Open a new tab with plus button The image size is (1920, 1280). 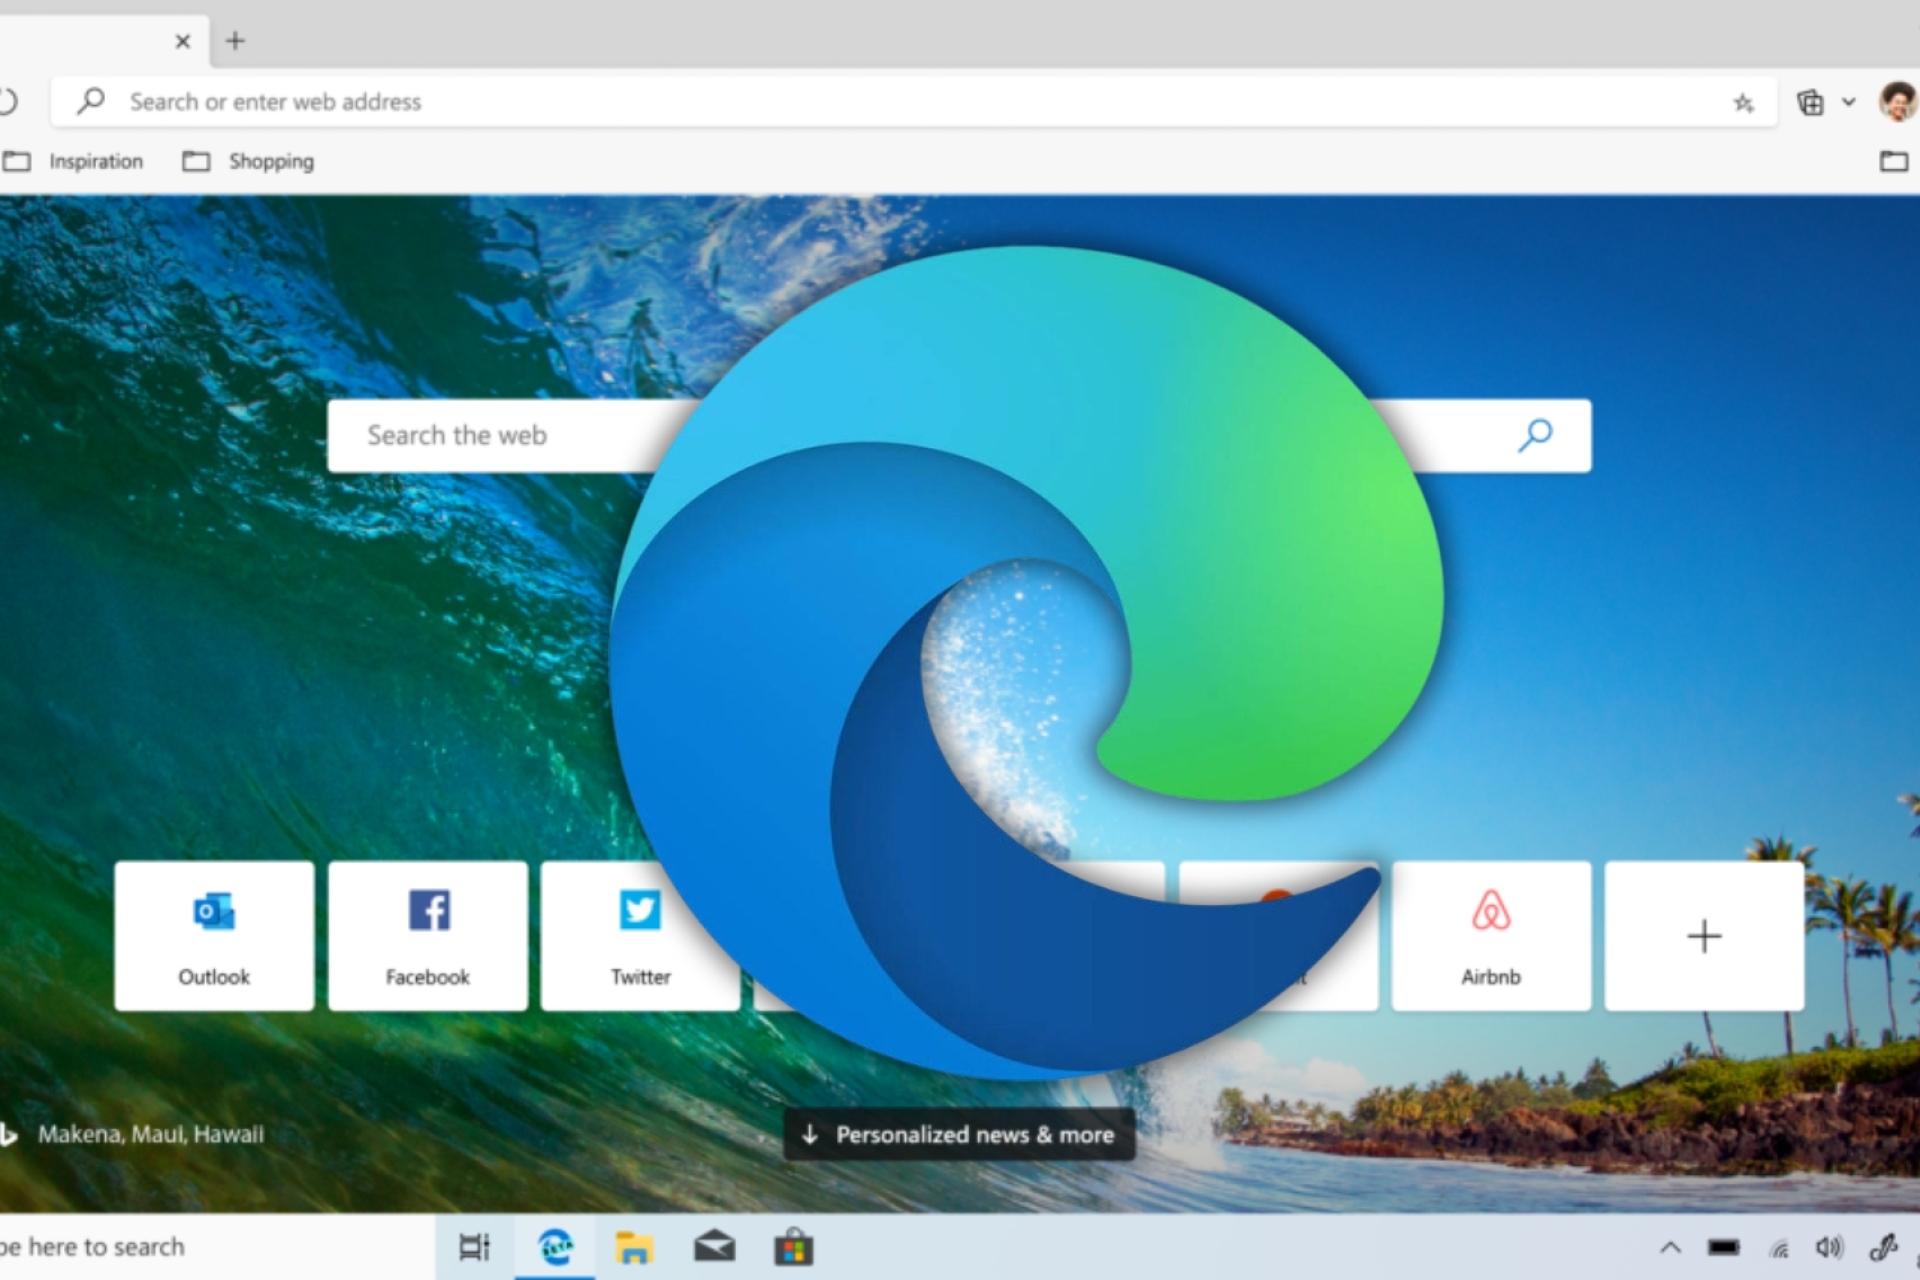coord(235,41)
